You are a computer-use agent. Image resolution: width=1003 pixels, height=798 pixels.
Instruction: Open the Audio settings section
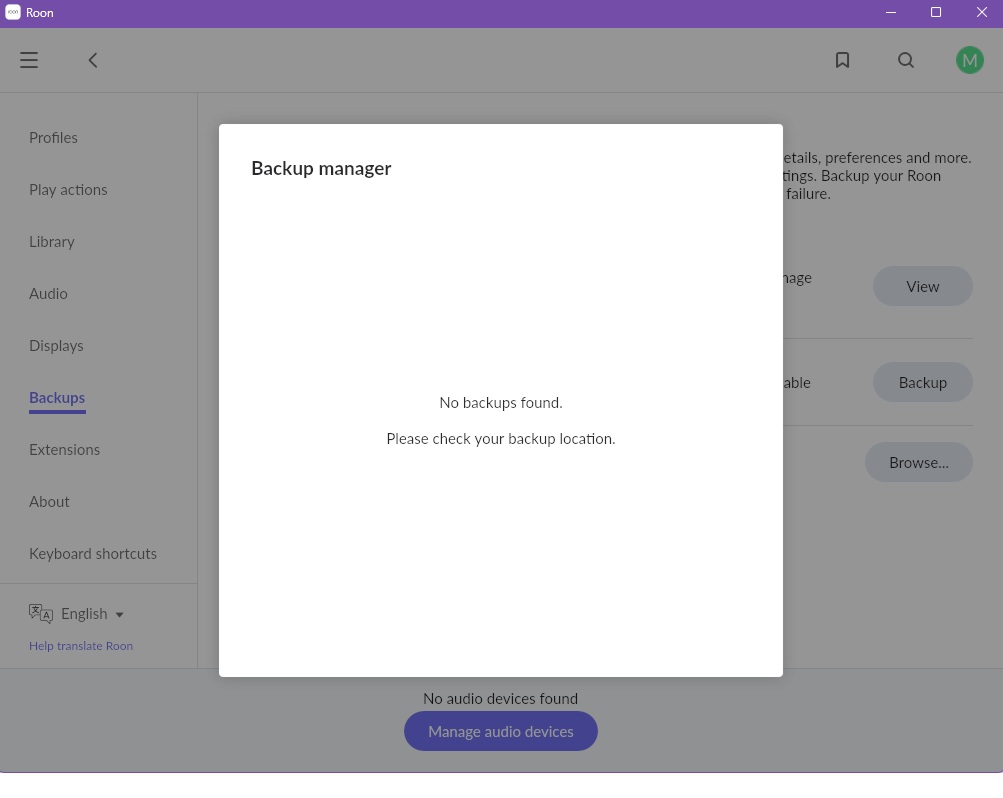point(48,294)
